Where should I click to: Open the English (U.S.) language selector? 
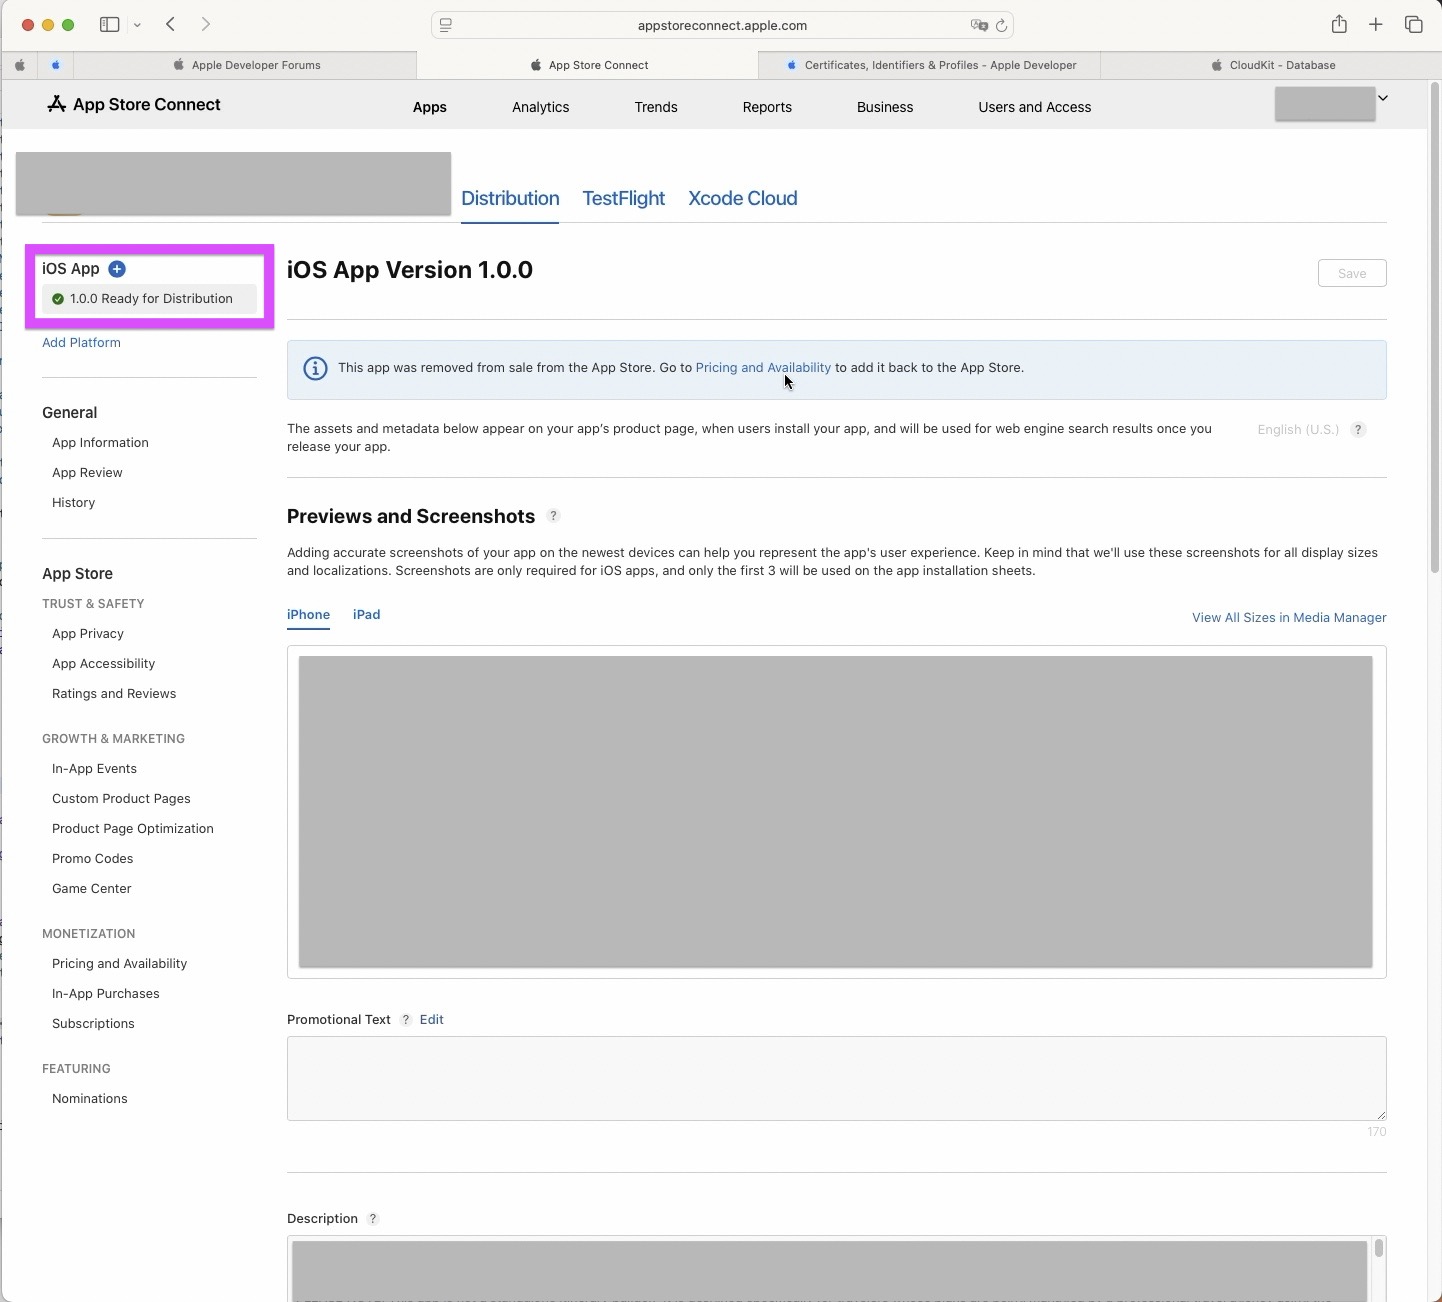[1297, 430]
